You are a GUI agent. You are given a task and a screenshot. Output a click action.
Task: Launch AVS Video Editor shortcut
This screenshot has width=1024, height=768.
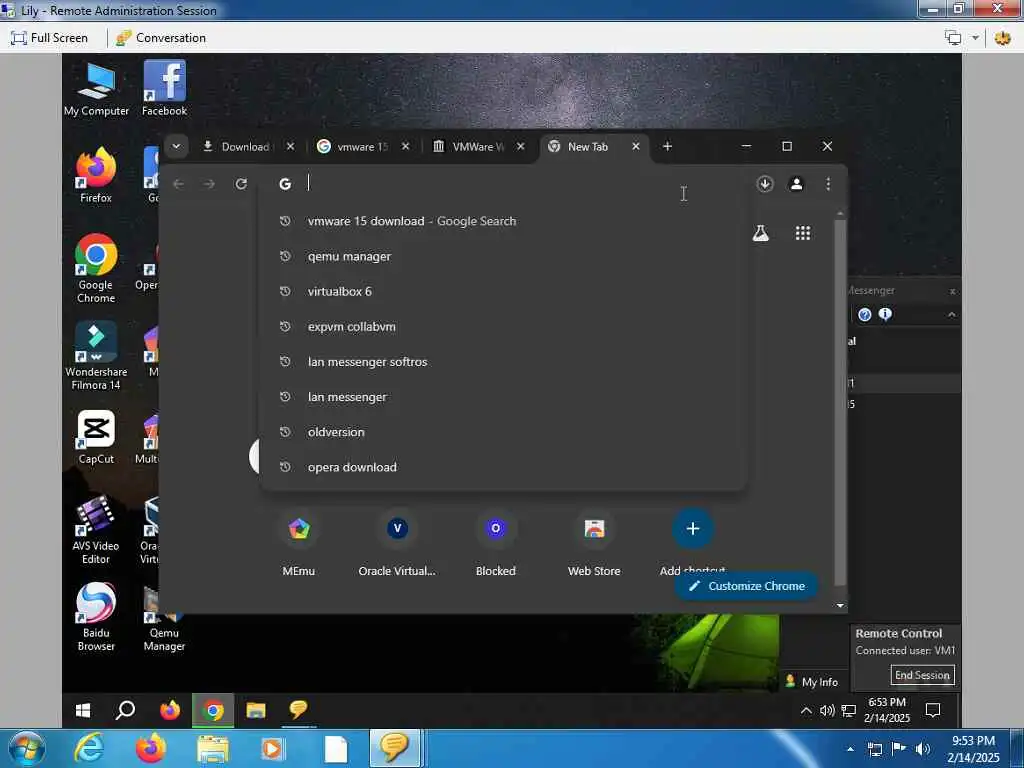click(x=96, y=530)
